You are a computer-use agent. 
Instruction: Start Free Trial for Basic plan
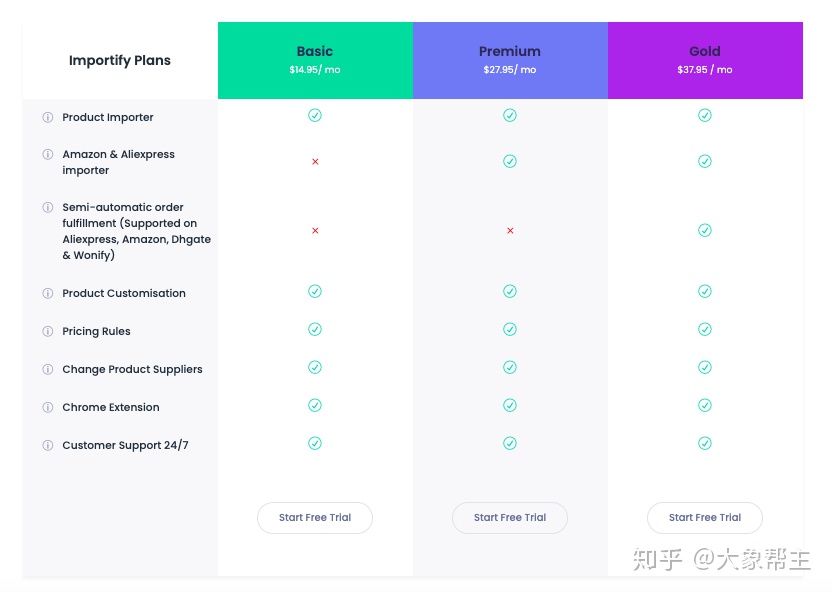pos(315,518)
